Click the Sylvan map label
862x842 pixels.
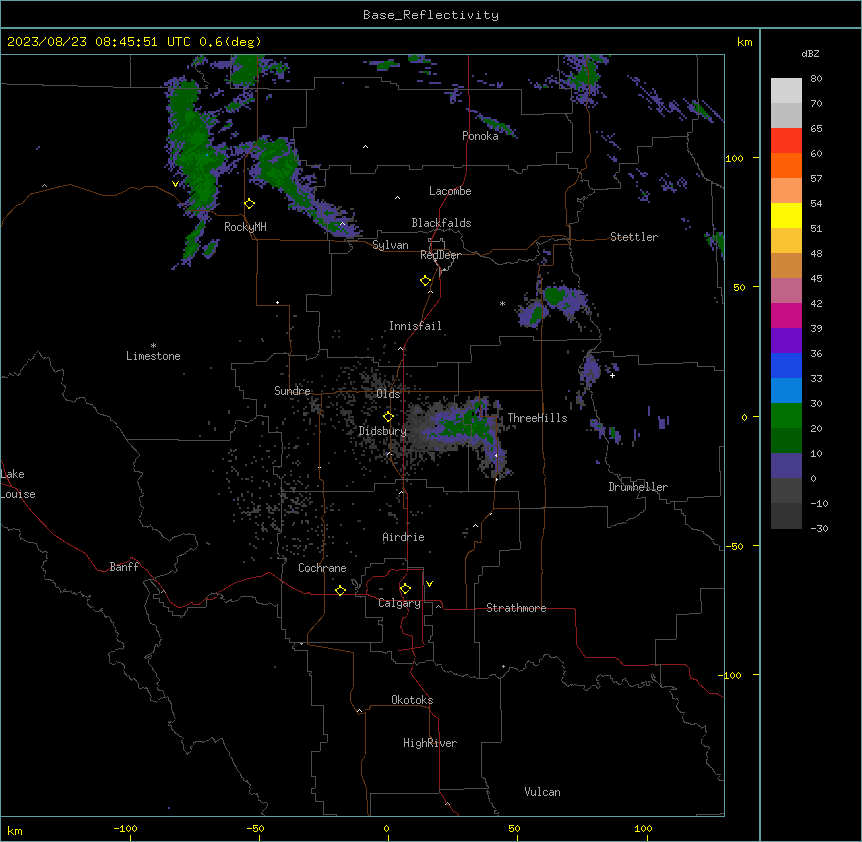pyautogui.click(x=390, y=245)
